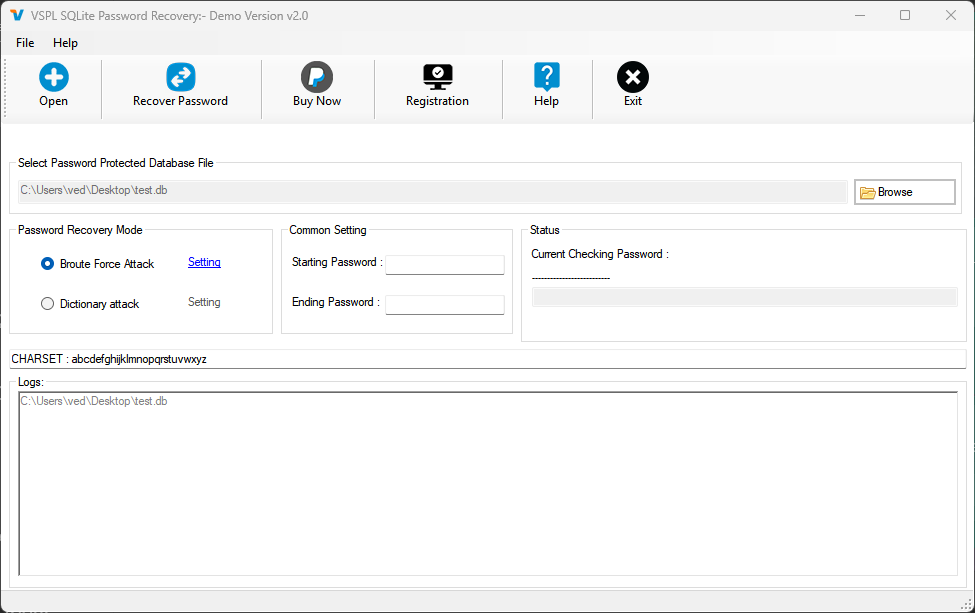Image resolution: width=975 pixels, height=613 pixels.
Task: Open the File menu
Action: tap(25, 43)
